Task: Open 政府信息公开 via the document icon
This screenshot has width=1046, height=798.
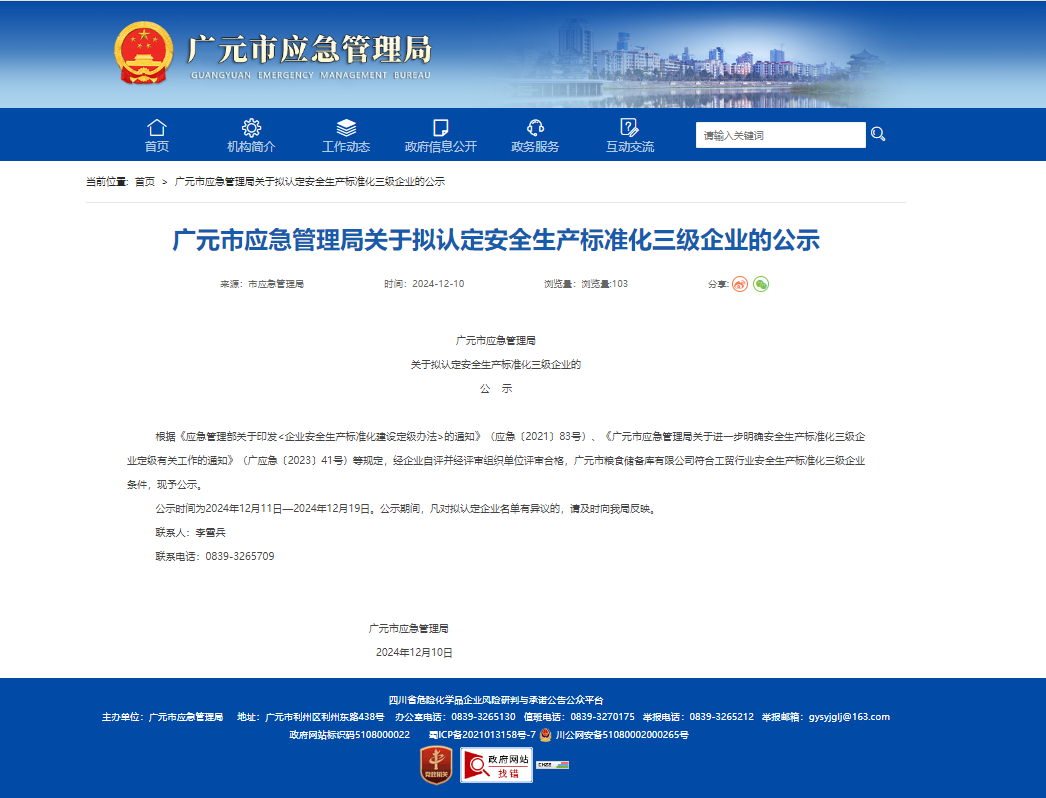Action: (440, 127)
